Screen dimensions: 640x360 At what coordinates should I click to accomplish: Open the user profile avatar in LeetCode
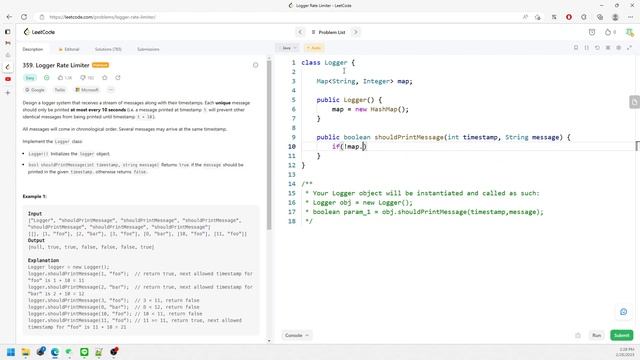click(x=630, y=32)
